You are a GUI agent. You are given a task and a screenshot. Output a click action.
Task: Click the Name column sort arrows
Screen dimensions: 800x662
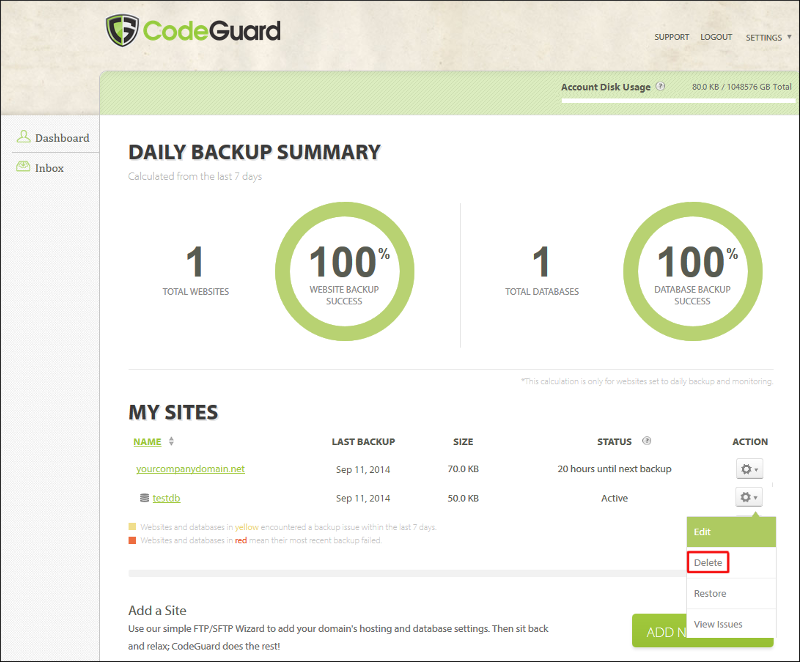pyautogui.click(x=171, y=441)
